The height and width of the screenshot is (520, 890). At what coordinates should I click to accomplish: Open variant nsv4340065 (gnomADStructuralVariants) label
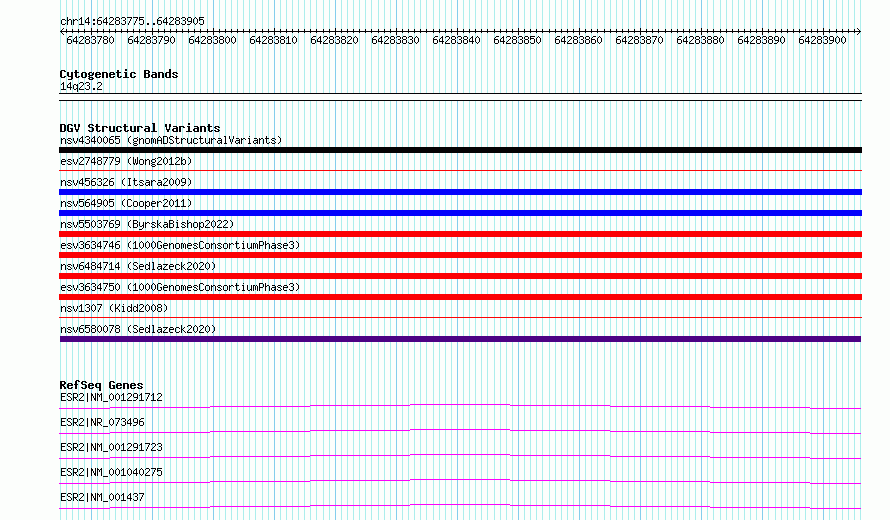coord(171,140)
